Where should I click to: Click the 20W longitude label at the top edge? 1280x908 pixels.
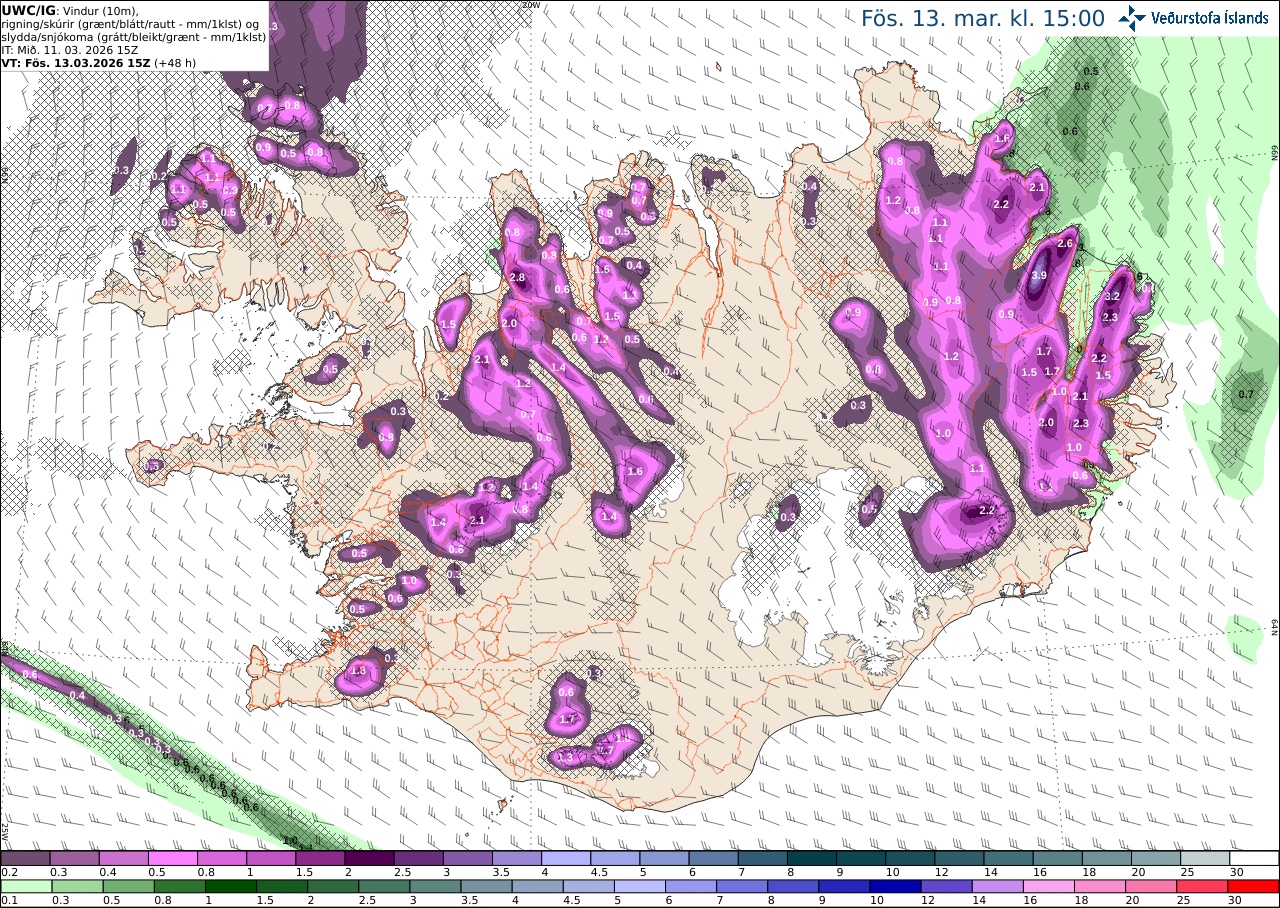530,5
